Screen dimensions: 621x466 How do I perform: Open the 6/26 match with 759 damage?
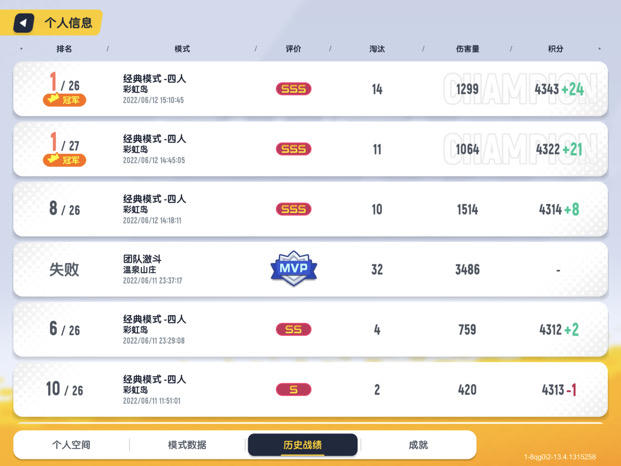[310, 329]
